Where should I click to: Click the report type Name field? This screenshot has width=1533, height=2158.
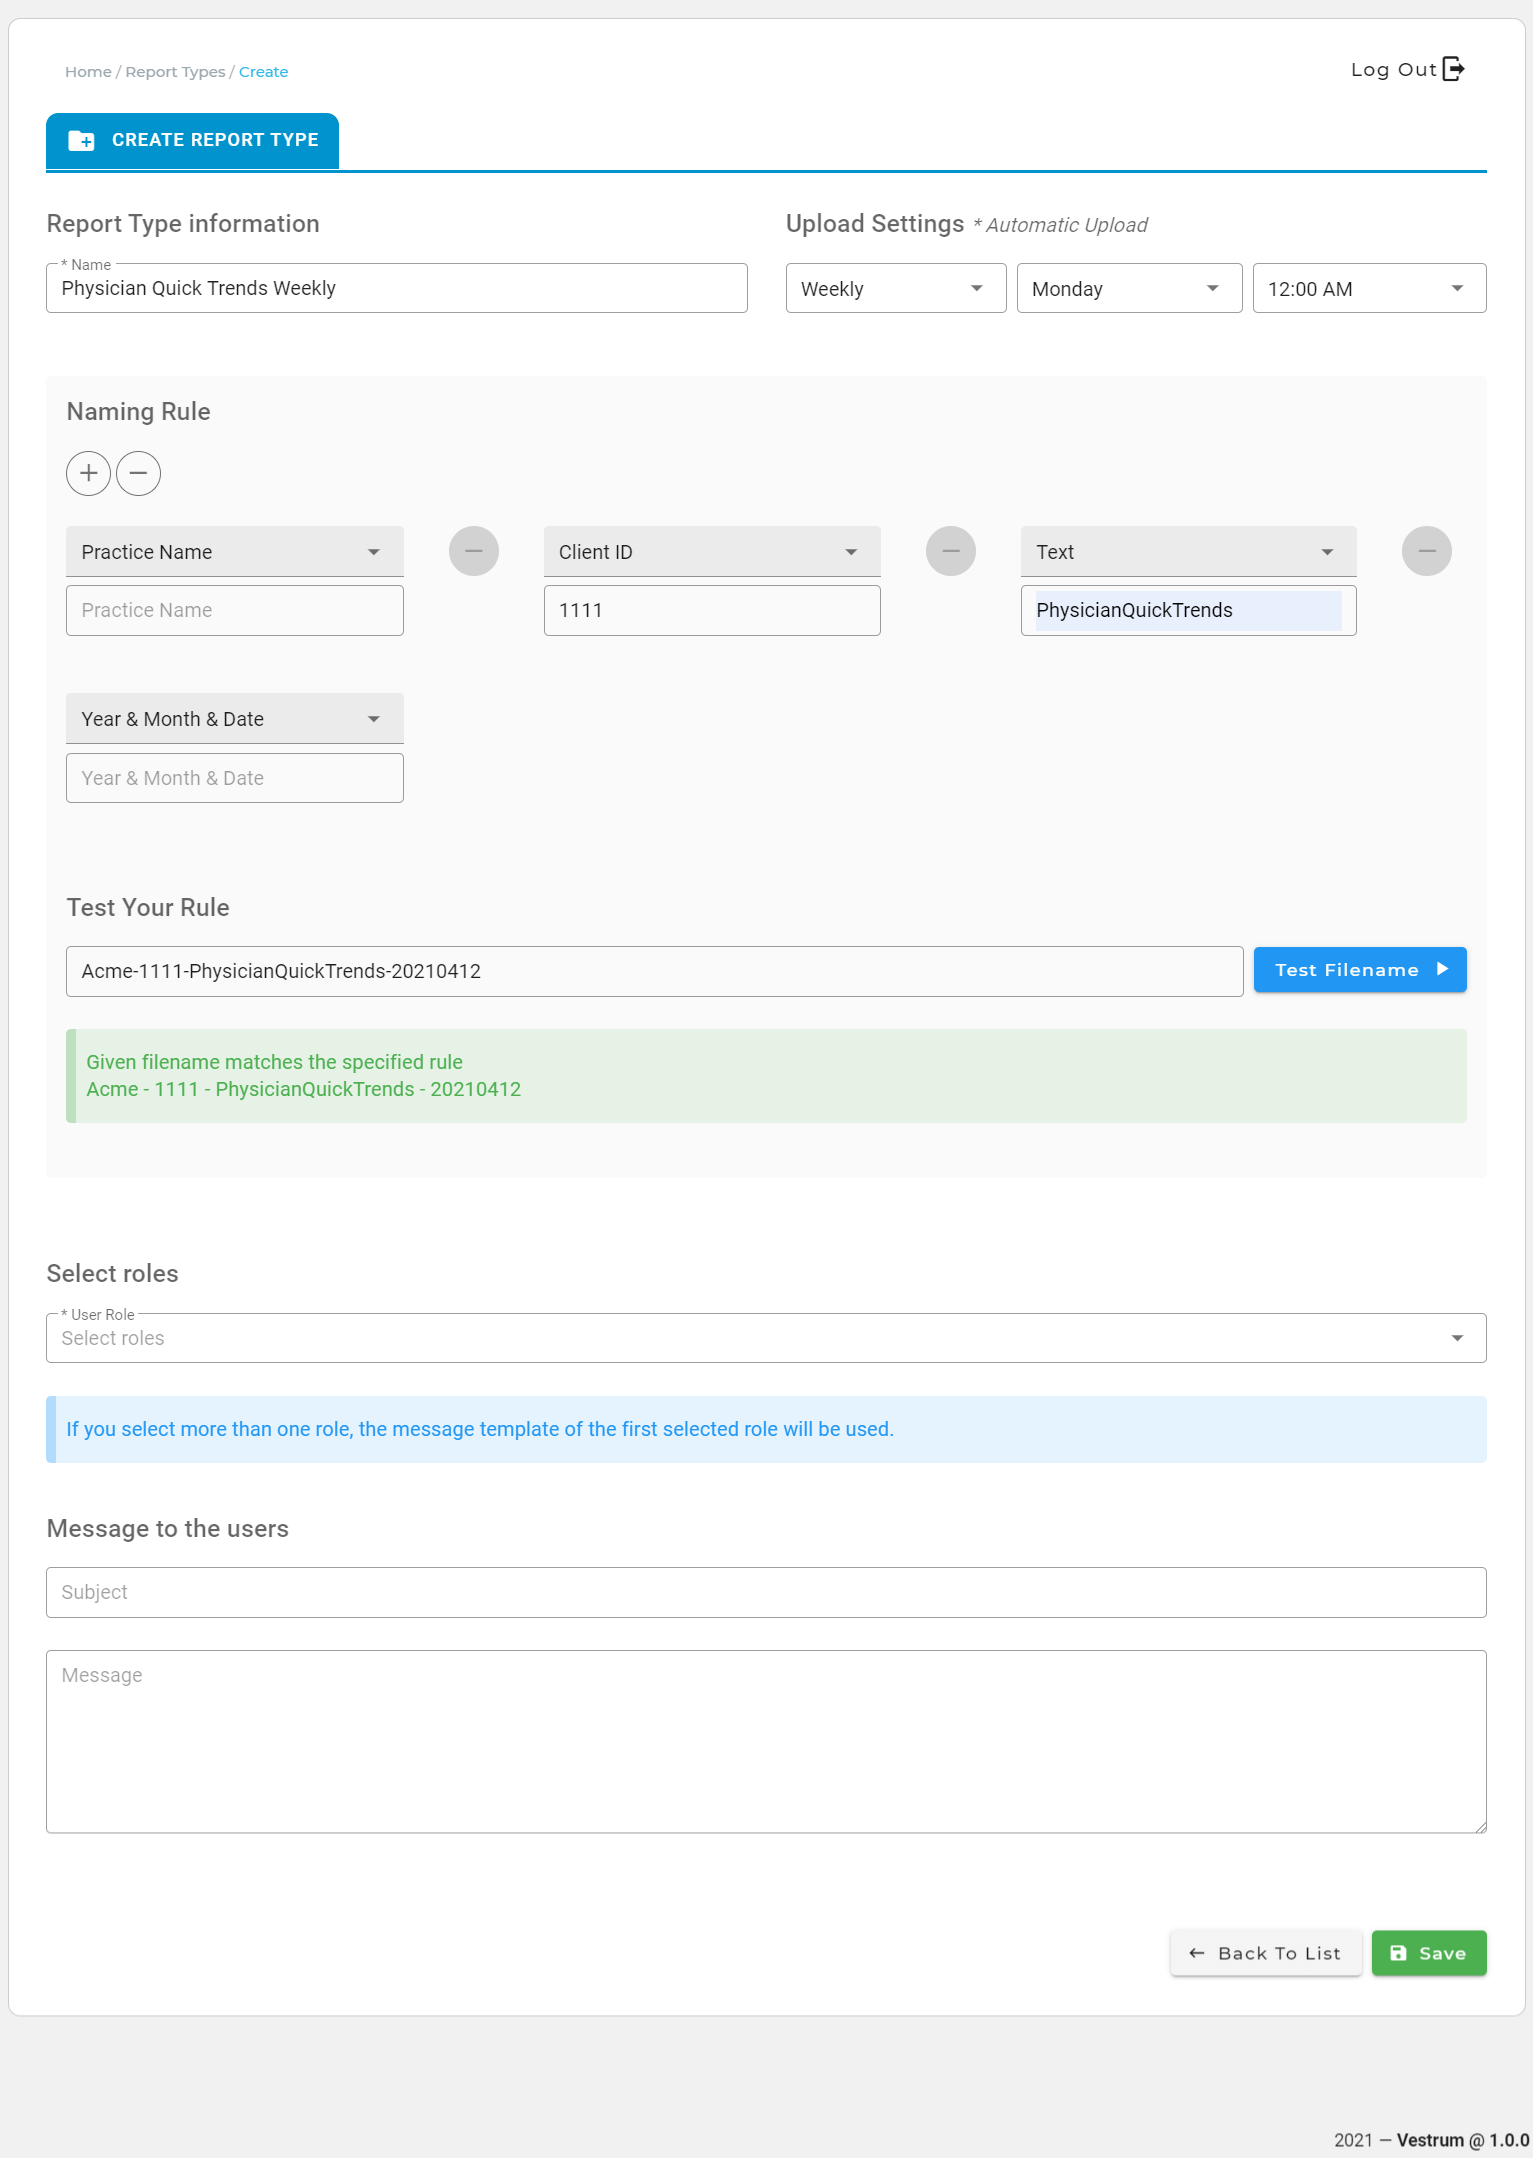pyautogui.click(x=397, y=288)
